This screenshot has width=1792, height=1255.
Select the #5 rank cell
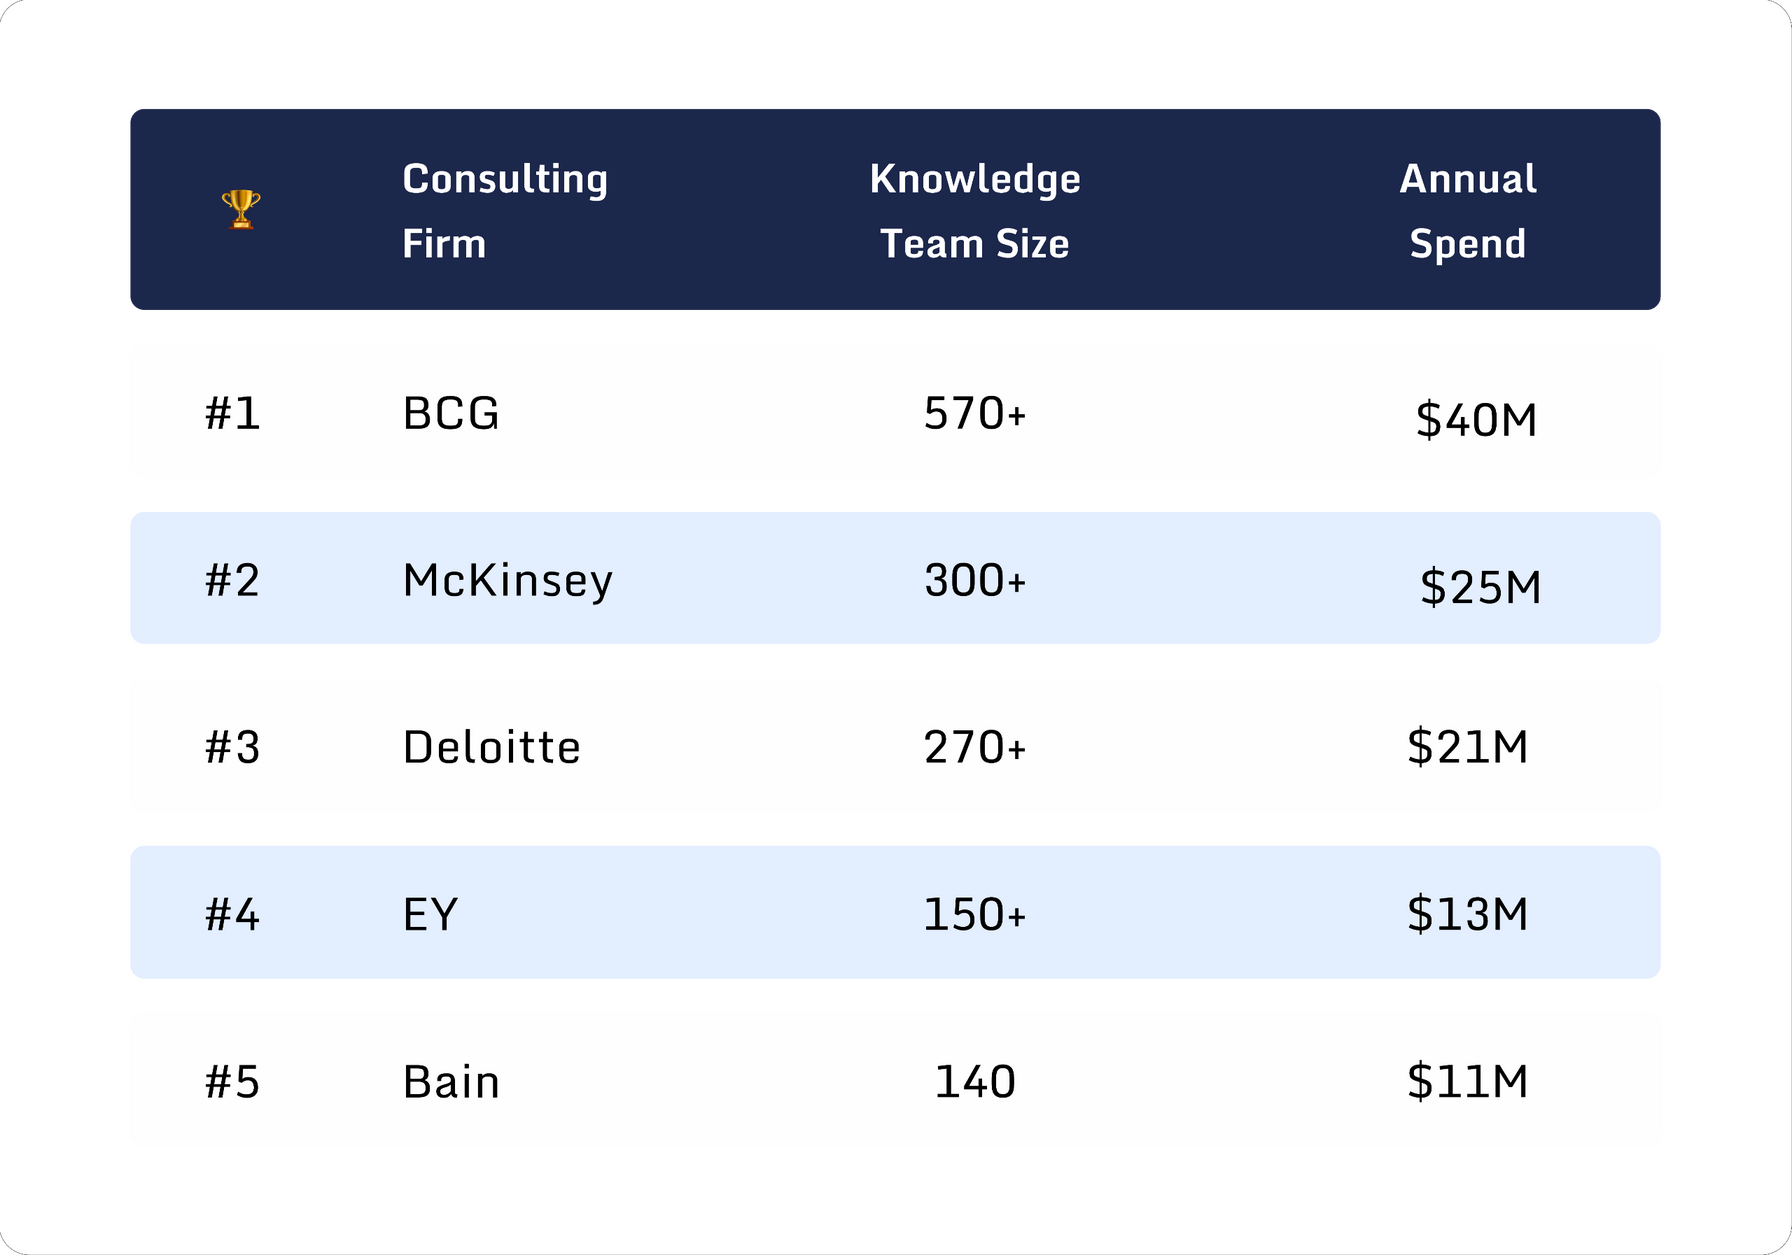233,1081
